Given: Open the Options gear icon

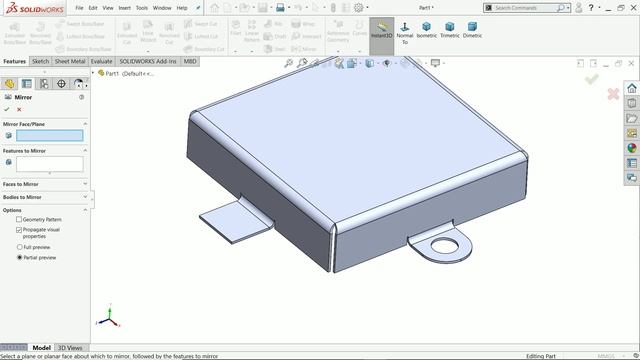Looking at the screenshot, I should pos(358,7).
